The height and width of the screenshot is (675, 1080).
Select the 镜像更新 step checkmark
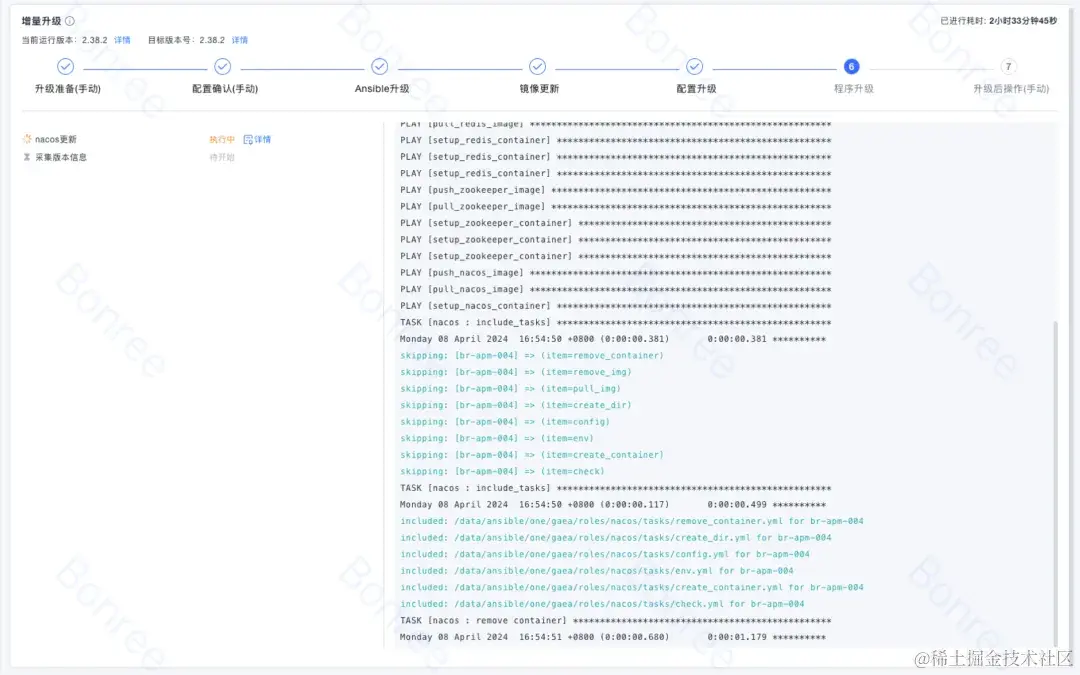[537, 66]
